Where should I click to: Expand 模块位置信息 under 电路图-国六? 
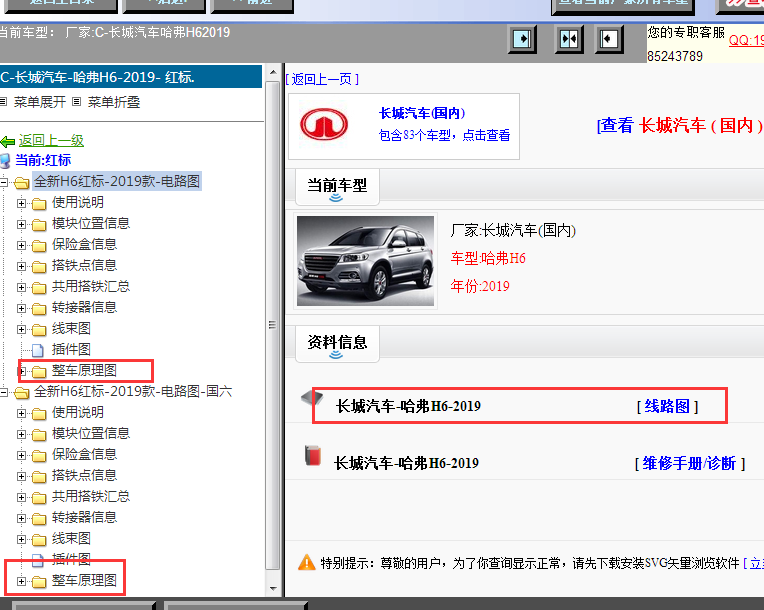coord(21,434)
